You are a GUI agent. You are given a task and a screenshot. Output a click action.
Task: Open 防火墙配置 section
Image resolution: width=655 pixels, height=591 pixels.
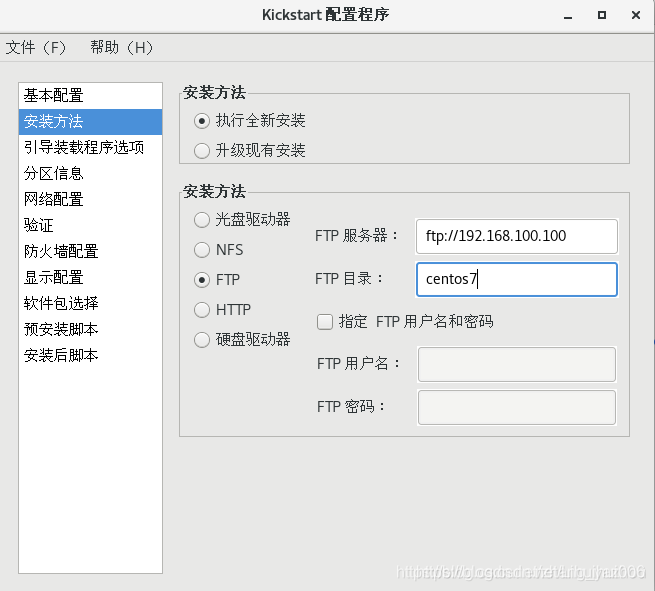tap(90, 251)
